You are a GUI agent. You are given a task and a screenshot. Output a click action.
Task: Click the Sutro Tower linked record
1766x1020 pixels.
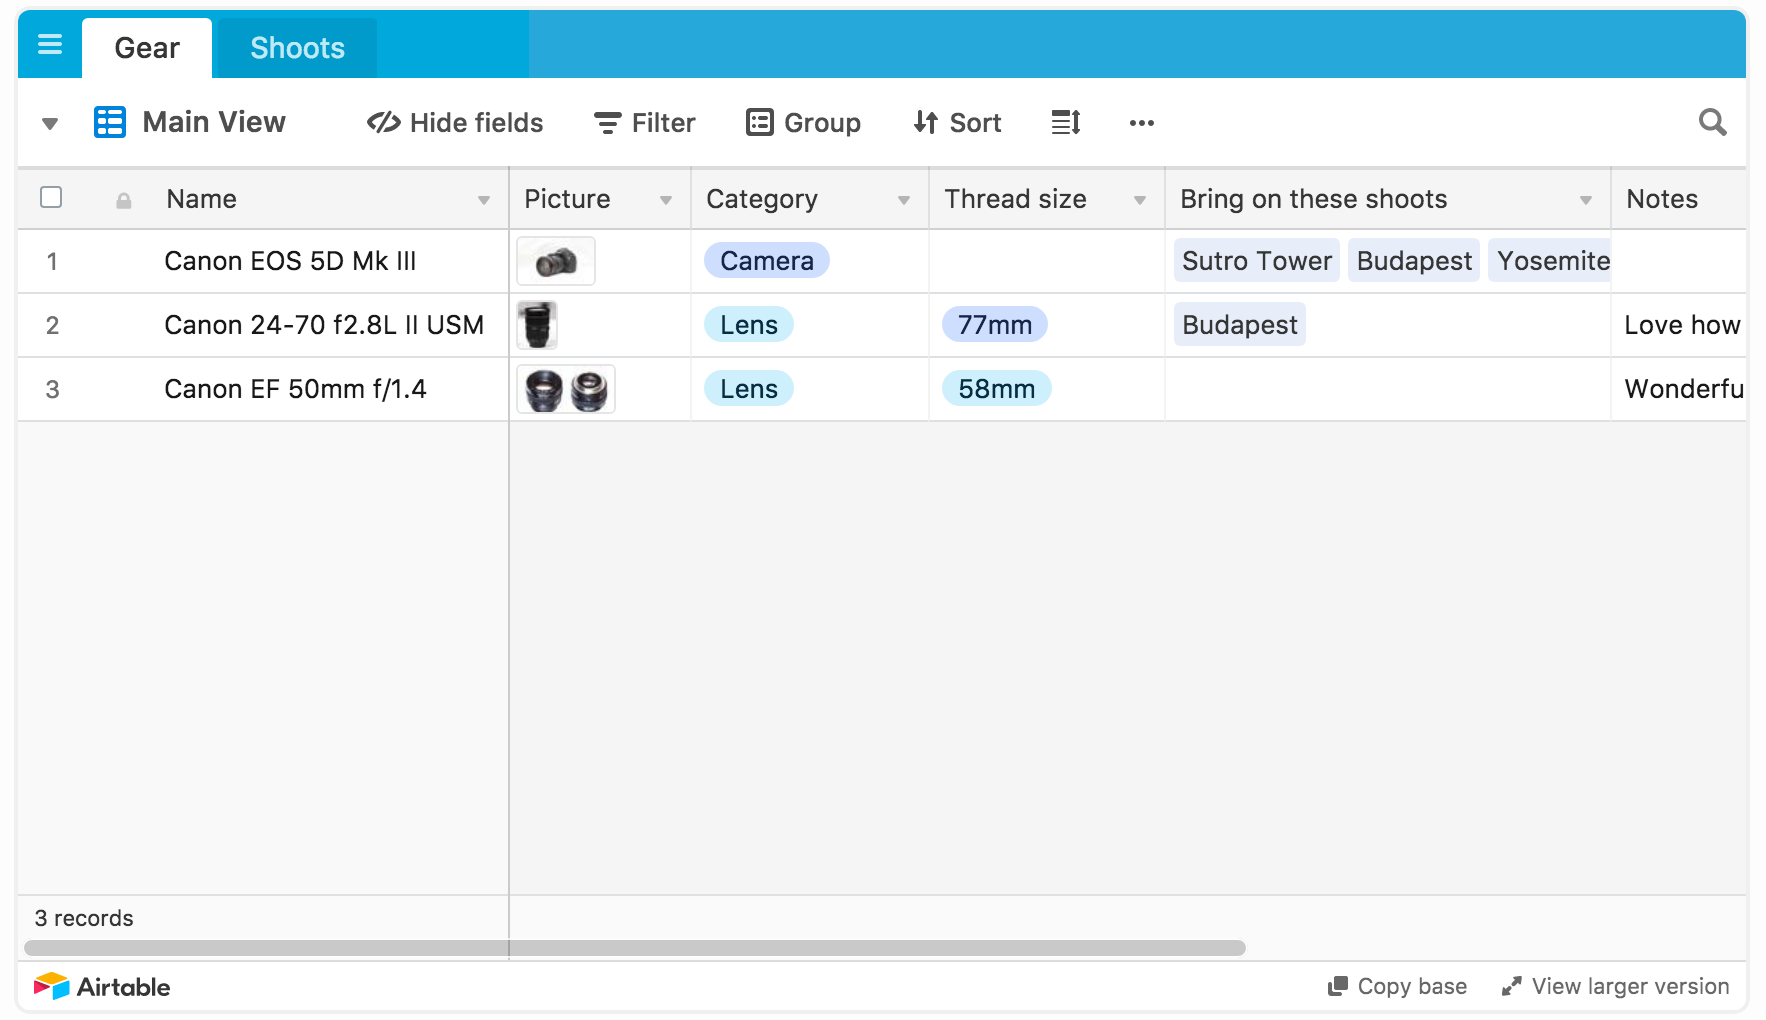point(1257,261)
